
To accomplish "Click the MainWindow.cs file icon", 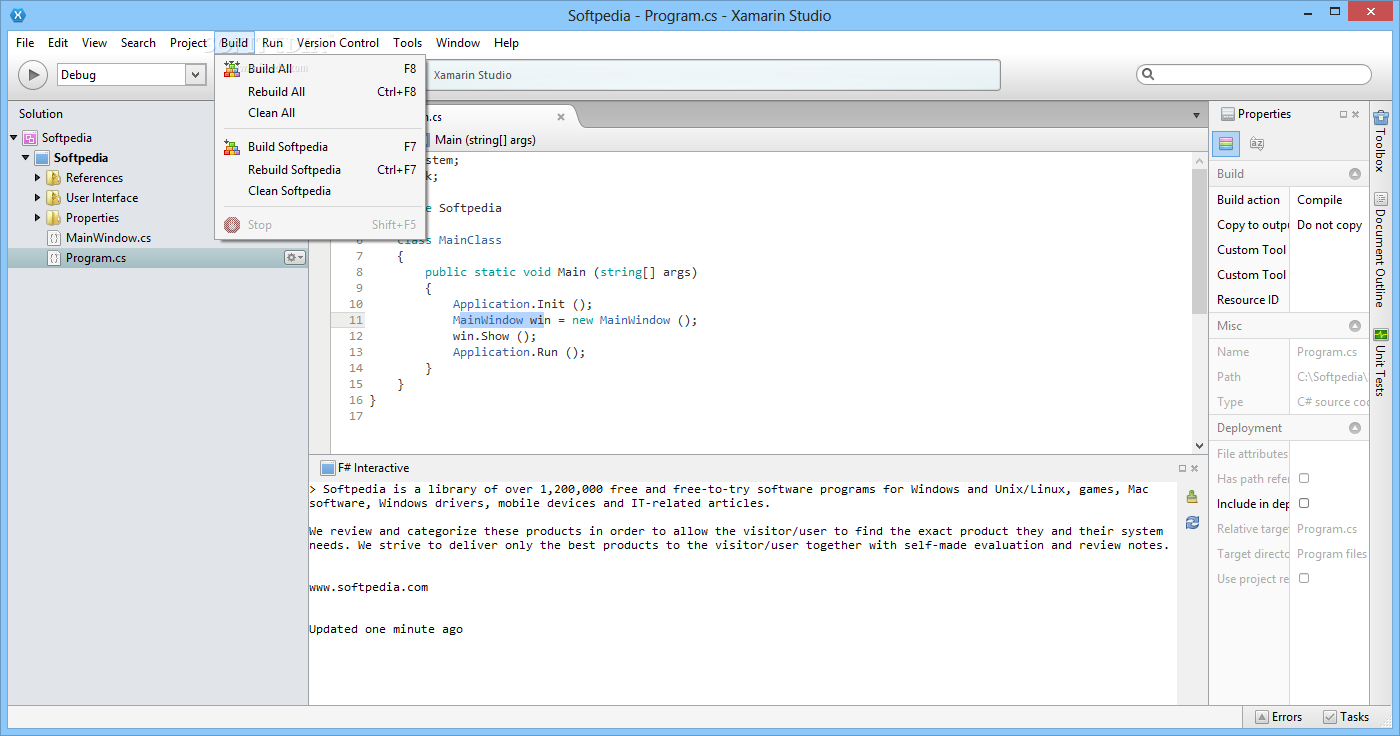I will pos(54,238).
